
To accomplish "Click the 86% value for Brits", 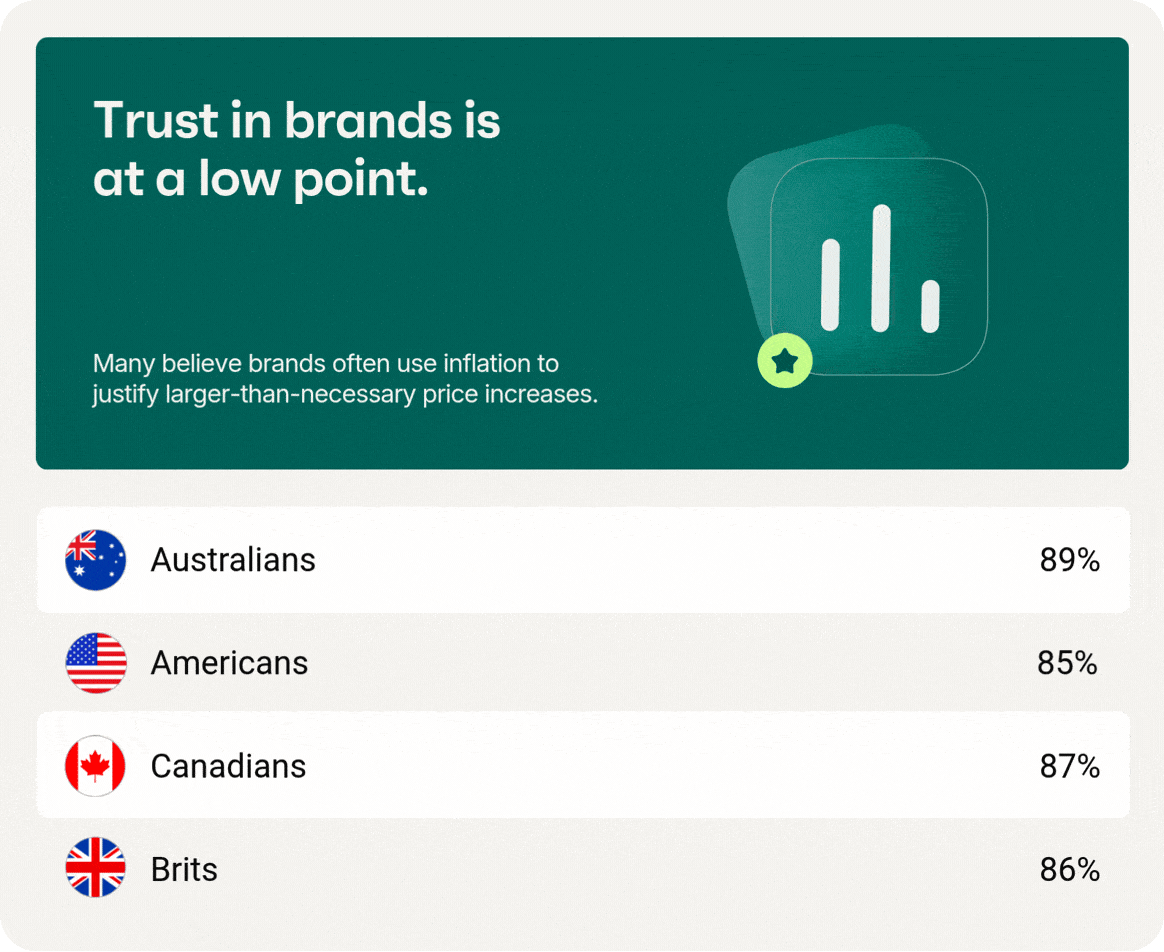I will click(1070, 870).
